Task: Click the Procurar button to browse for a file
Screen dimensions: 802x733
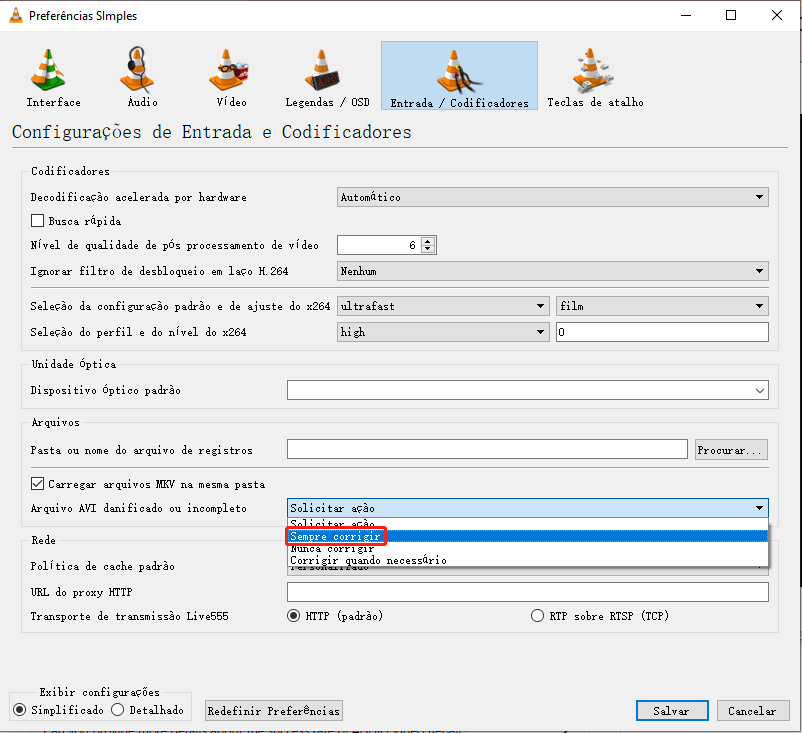Action: pyautogui.click(x=731, y=450)
